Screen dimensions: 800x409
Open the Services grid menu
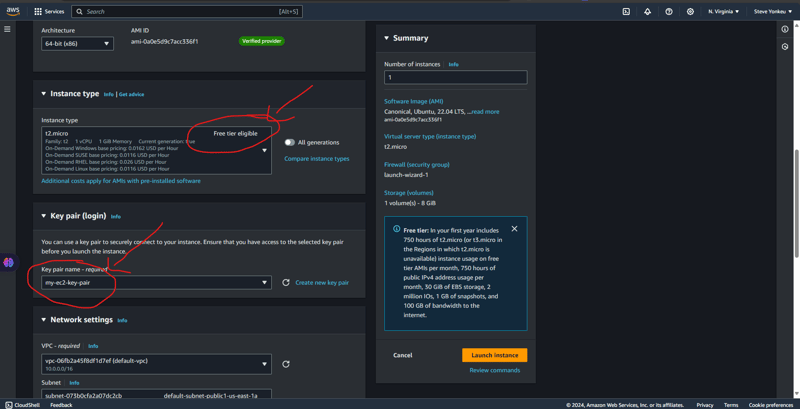(49, 11)
